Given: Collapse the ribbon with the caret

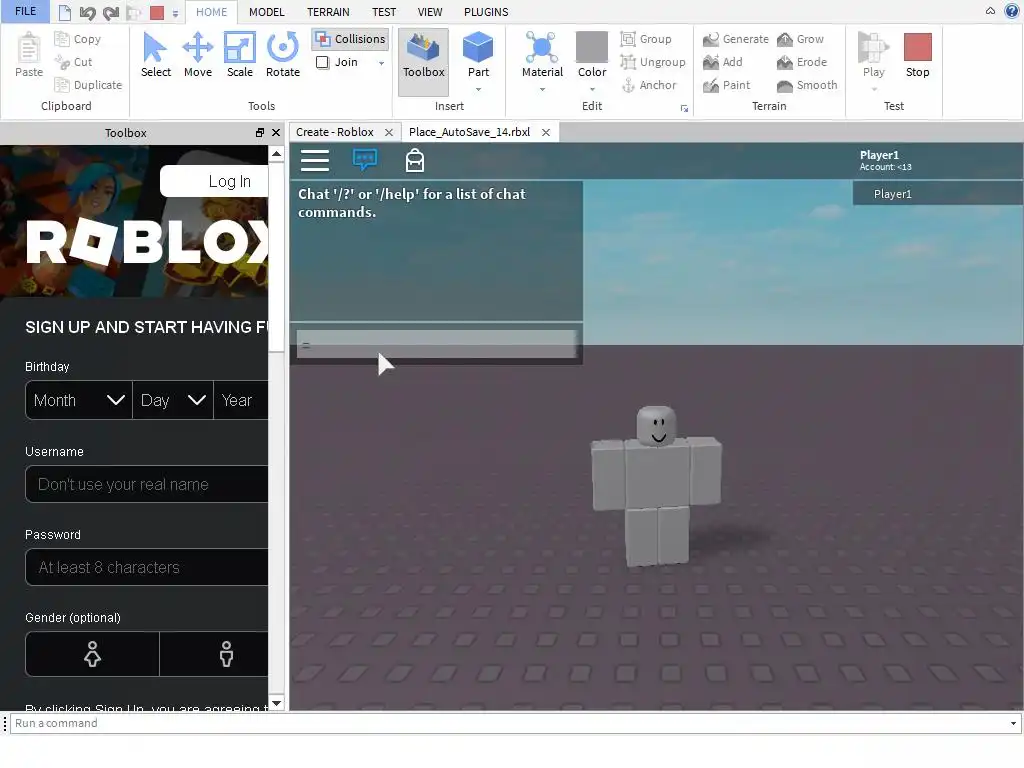Looking at the screenshot, I should click(x=990, y=11).
